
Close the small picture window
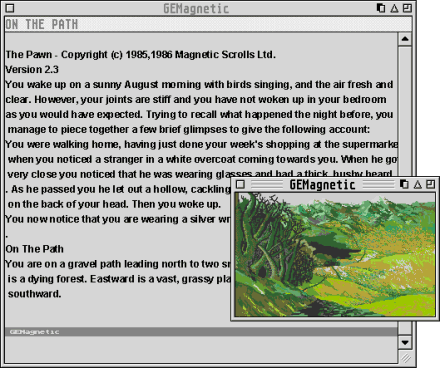[x=241, y=184]
